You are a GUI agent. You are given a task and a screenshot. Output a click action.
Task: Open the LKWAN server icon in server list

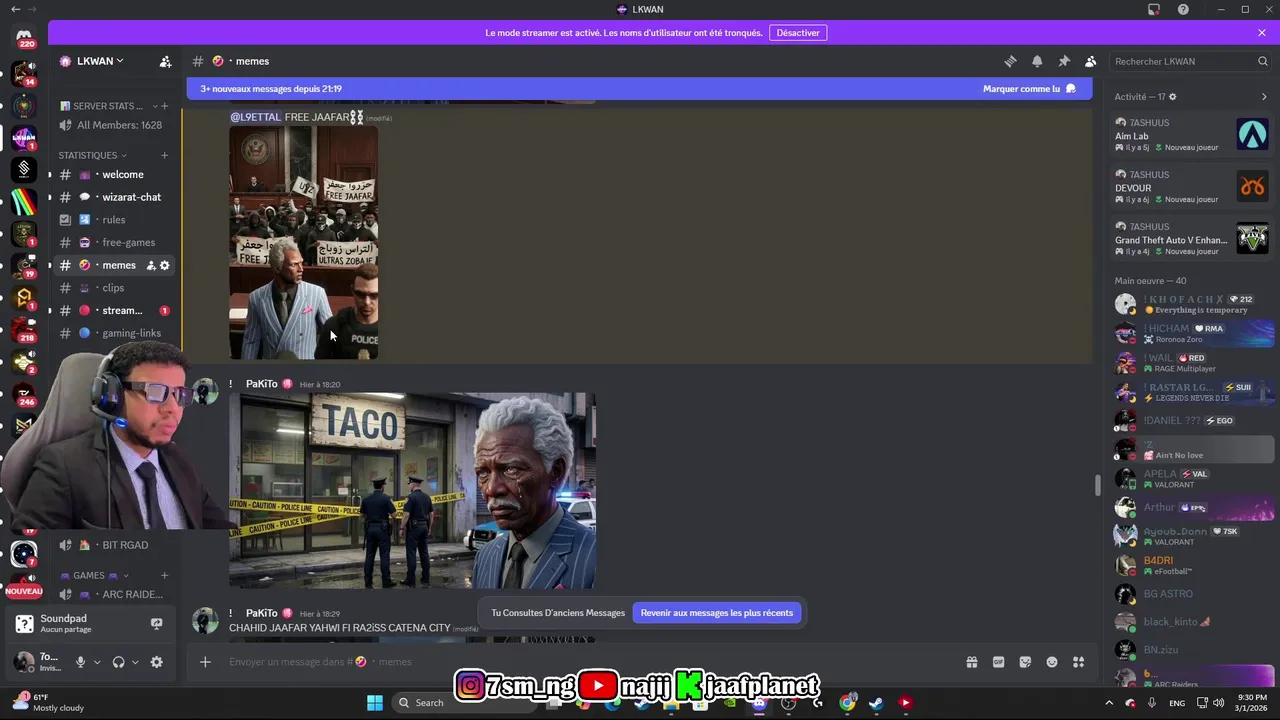coord(24,137)
